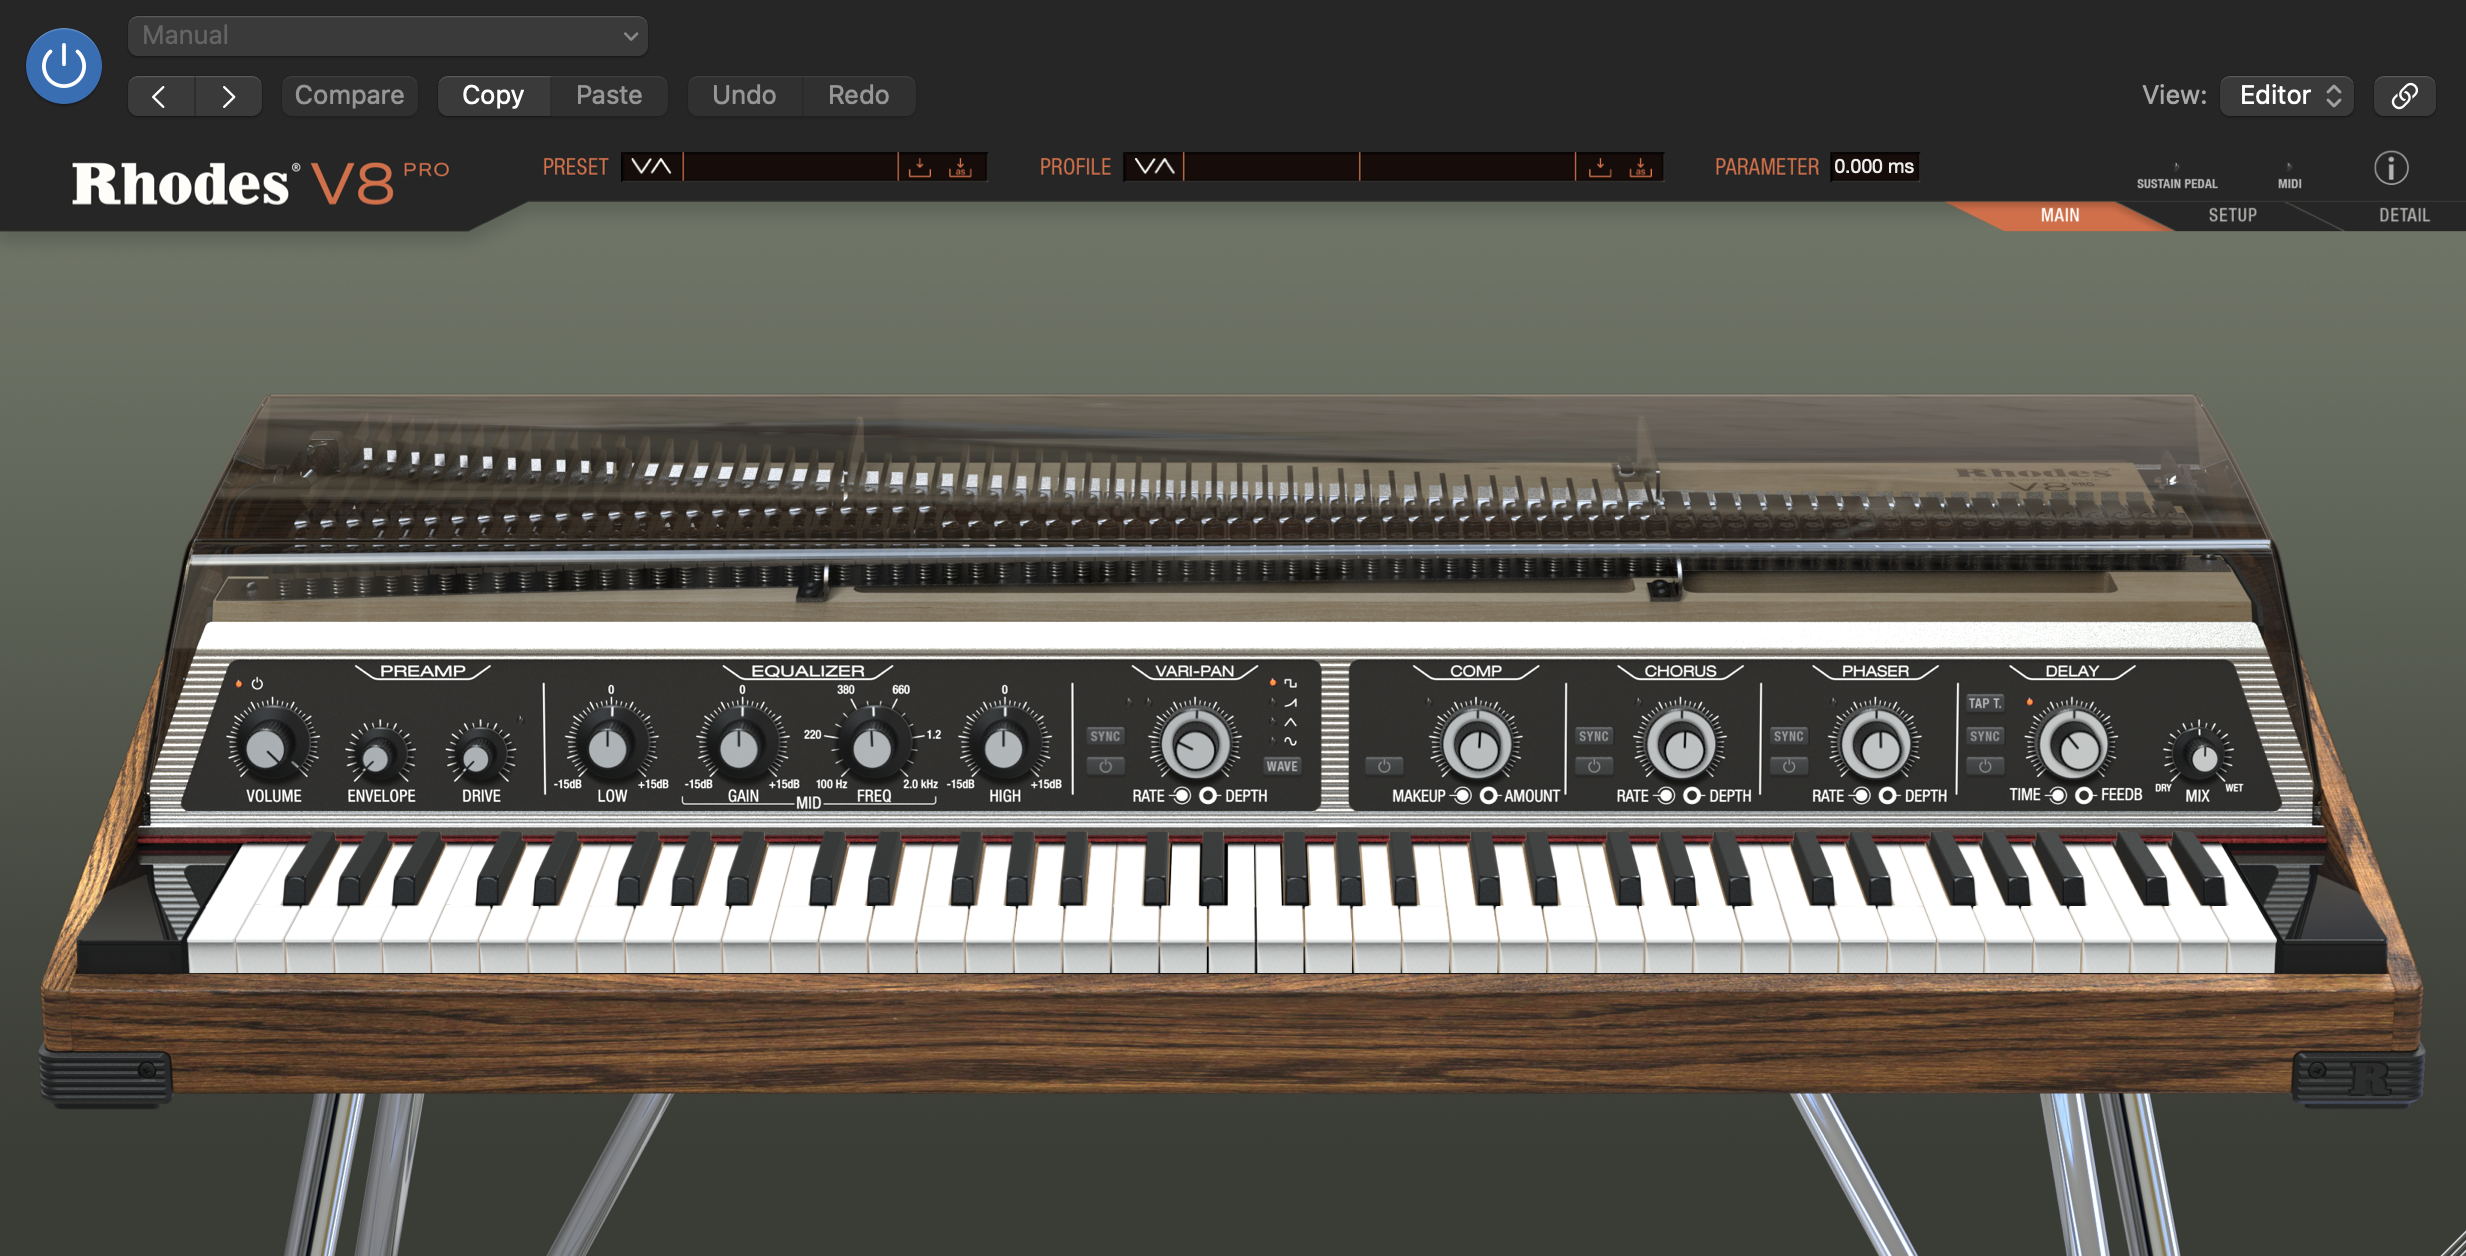
Task: Enable the Chorus power switch
Action: [1593, 767]
